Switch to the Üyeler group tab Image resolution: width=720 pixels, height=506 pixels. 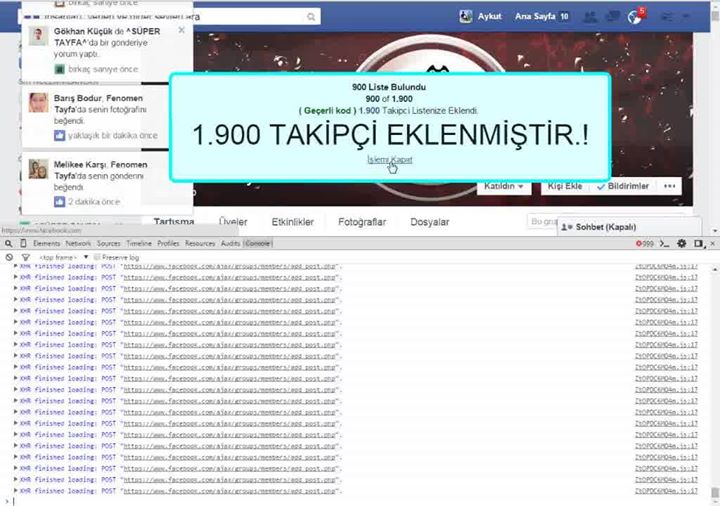click(x=233, y=222)
